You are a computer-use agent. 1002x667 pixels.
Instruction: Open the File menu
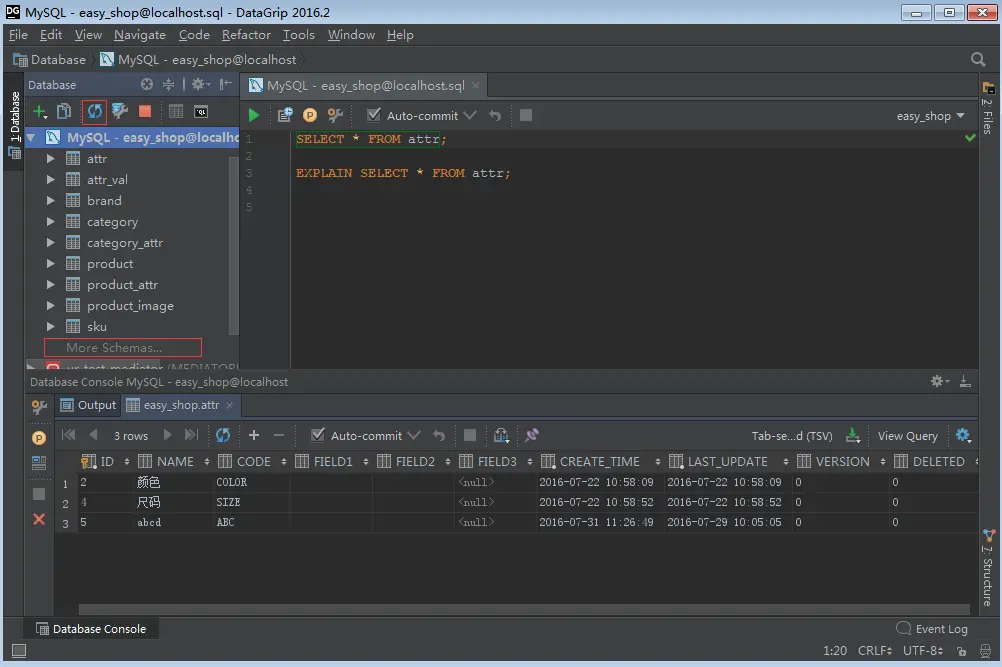pyautogui.click(x=18, y=34)
